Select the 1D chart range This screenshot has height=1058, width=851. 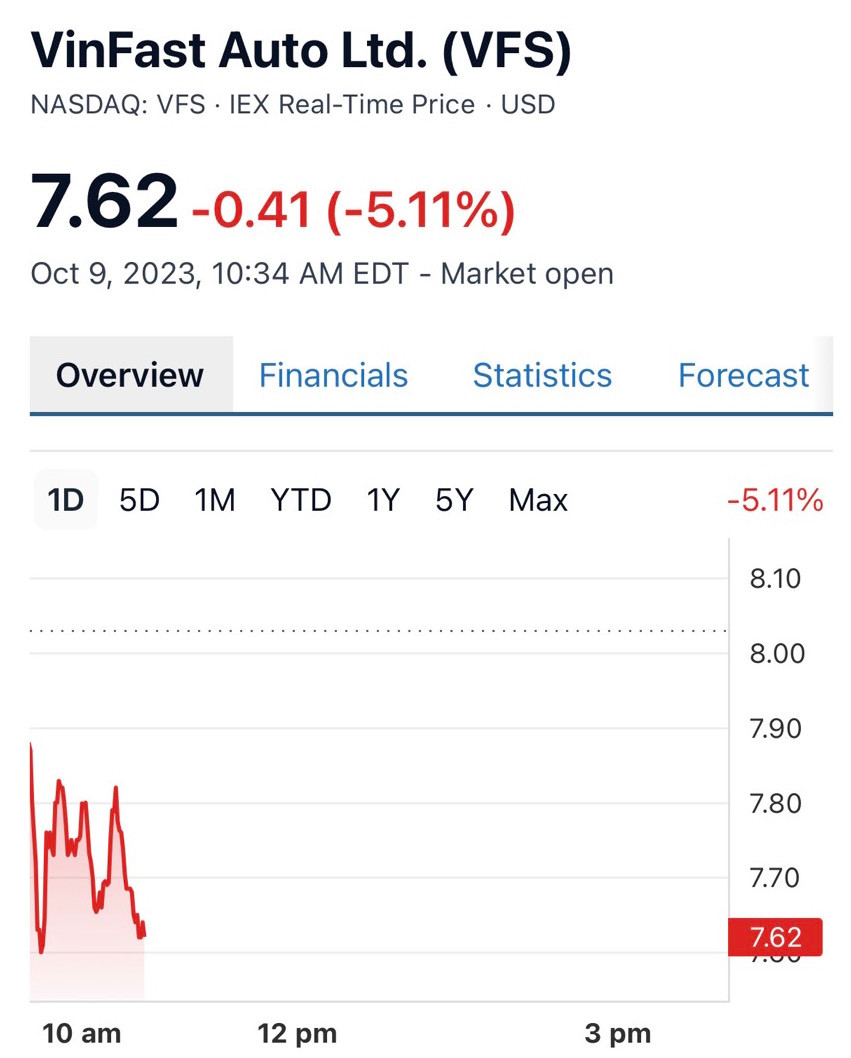coord(66,499)
